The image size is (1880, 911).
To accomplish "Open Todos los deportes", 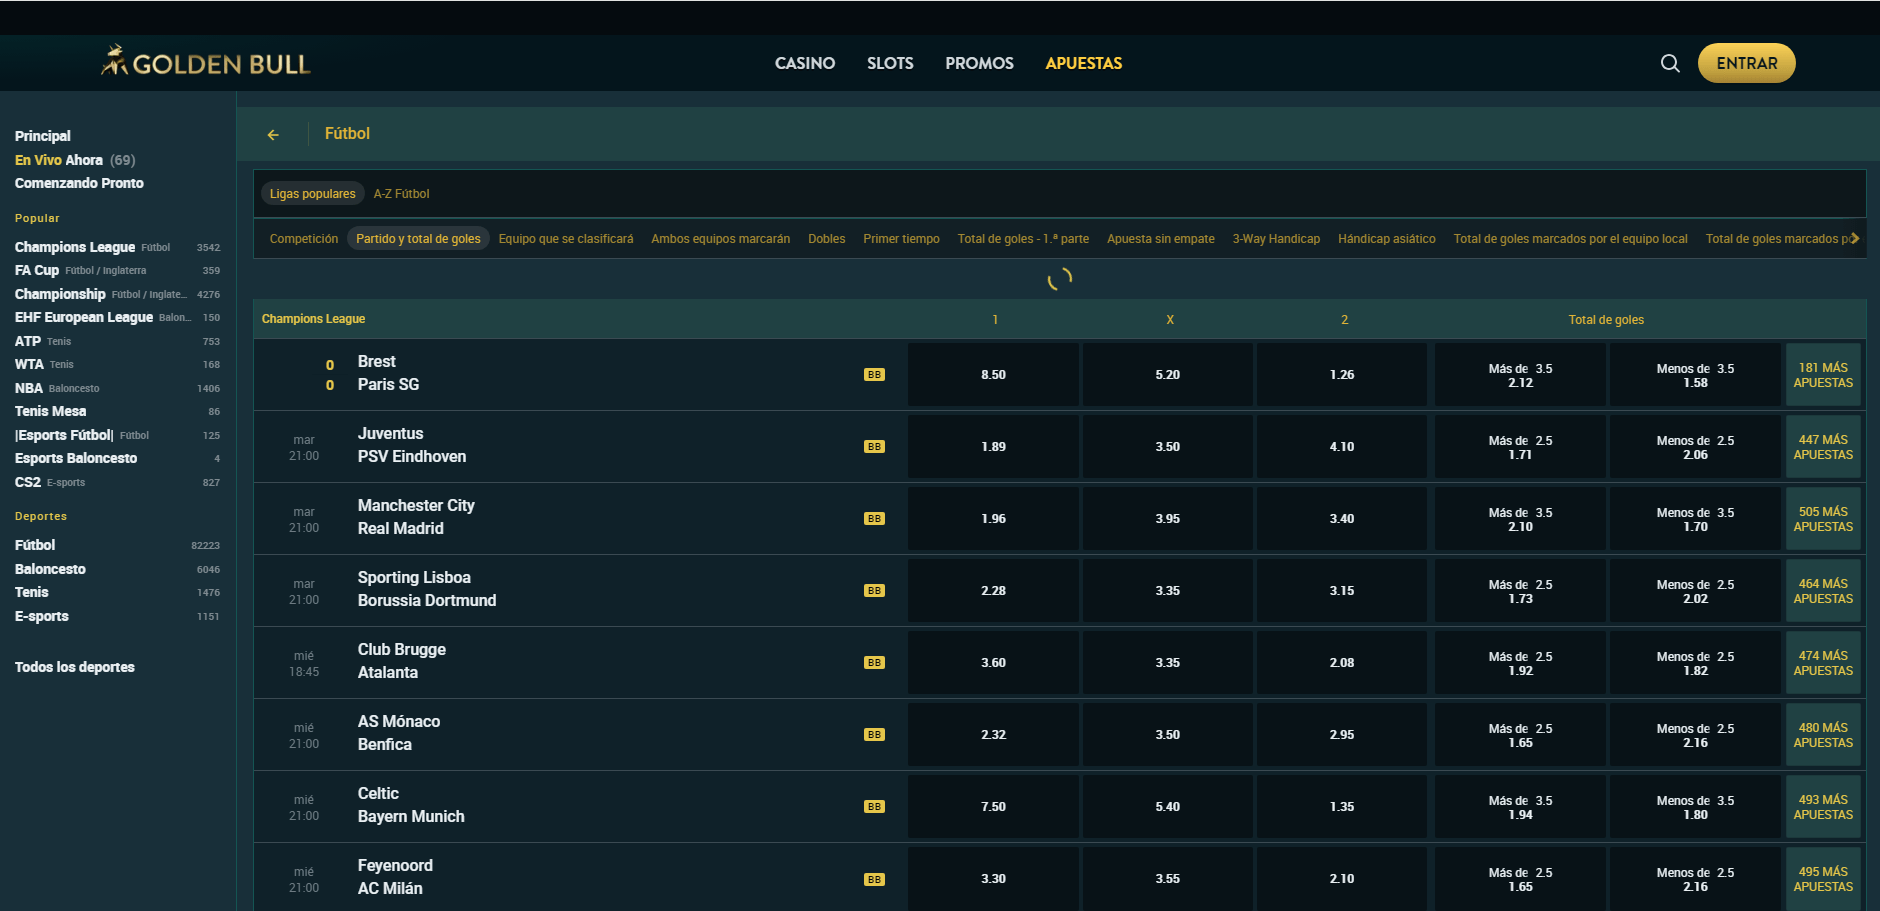I will [75, 667].
